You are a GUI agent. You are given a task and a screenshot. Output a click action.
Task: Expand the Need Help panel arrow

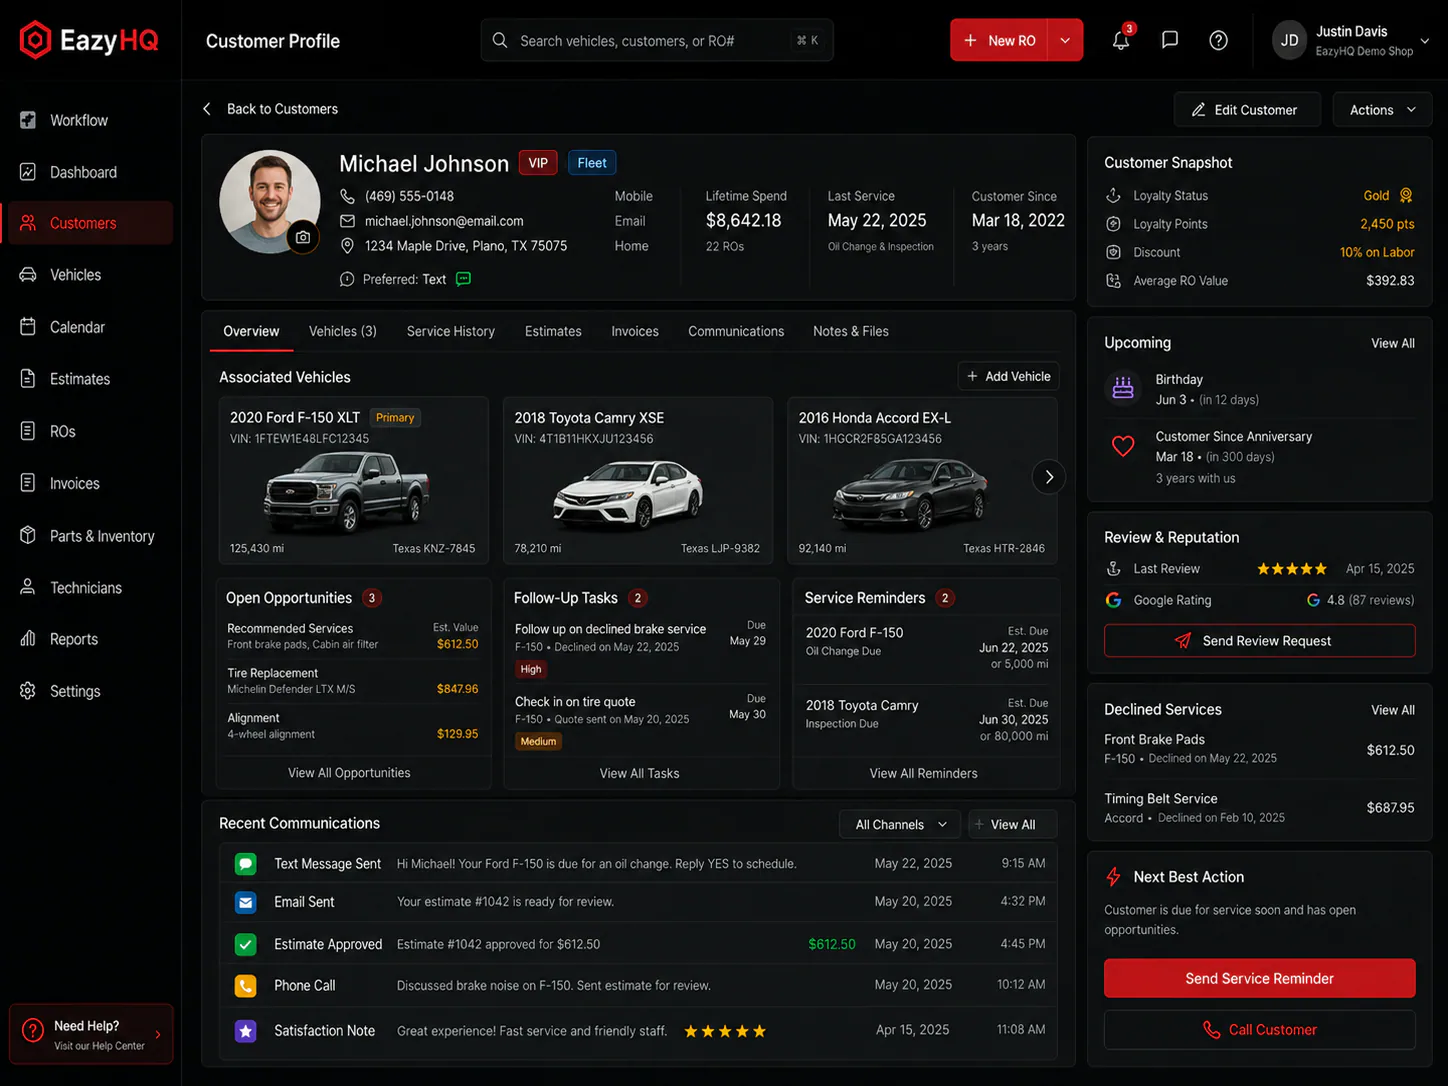(x=158, y=1035)
